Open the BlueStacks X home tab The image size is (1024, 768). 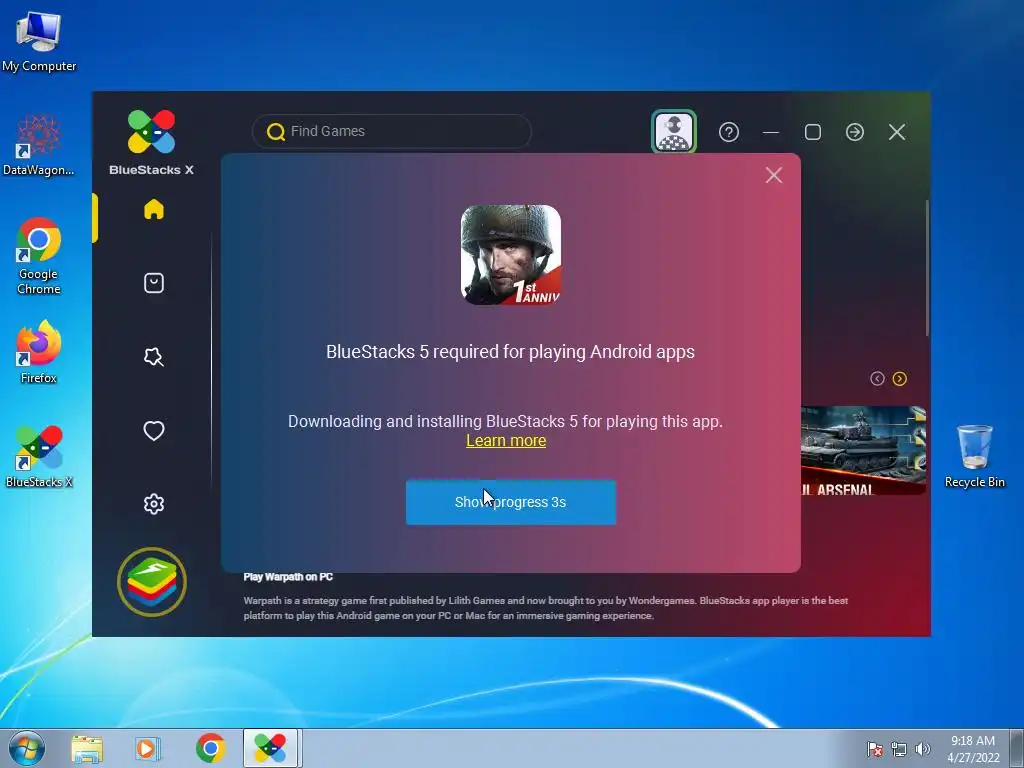(x=153, y=210)
